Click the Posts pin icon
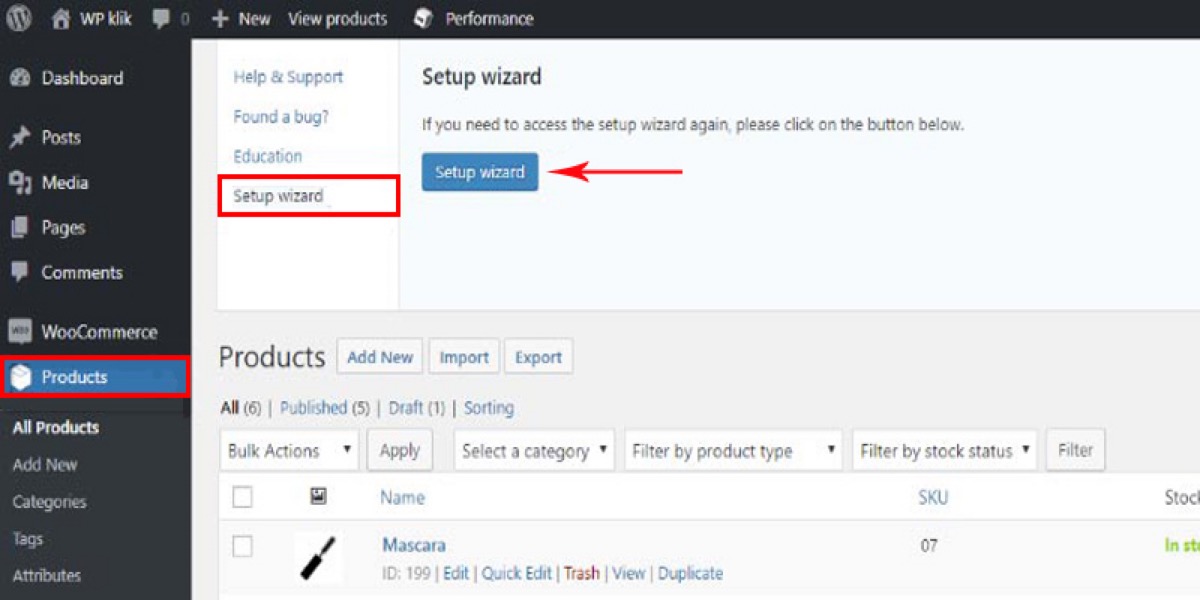This screenshot has width=1200, height=600. [20, 138]
